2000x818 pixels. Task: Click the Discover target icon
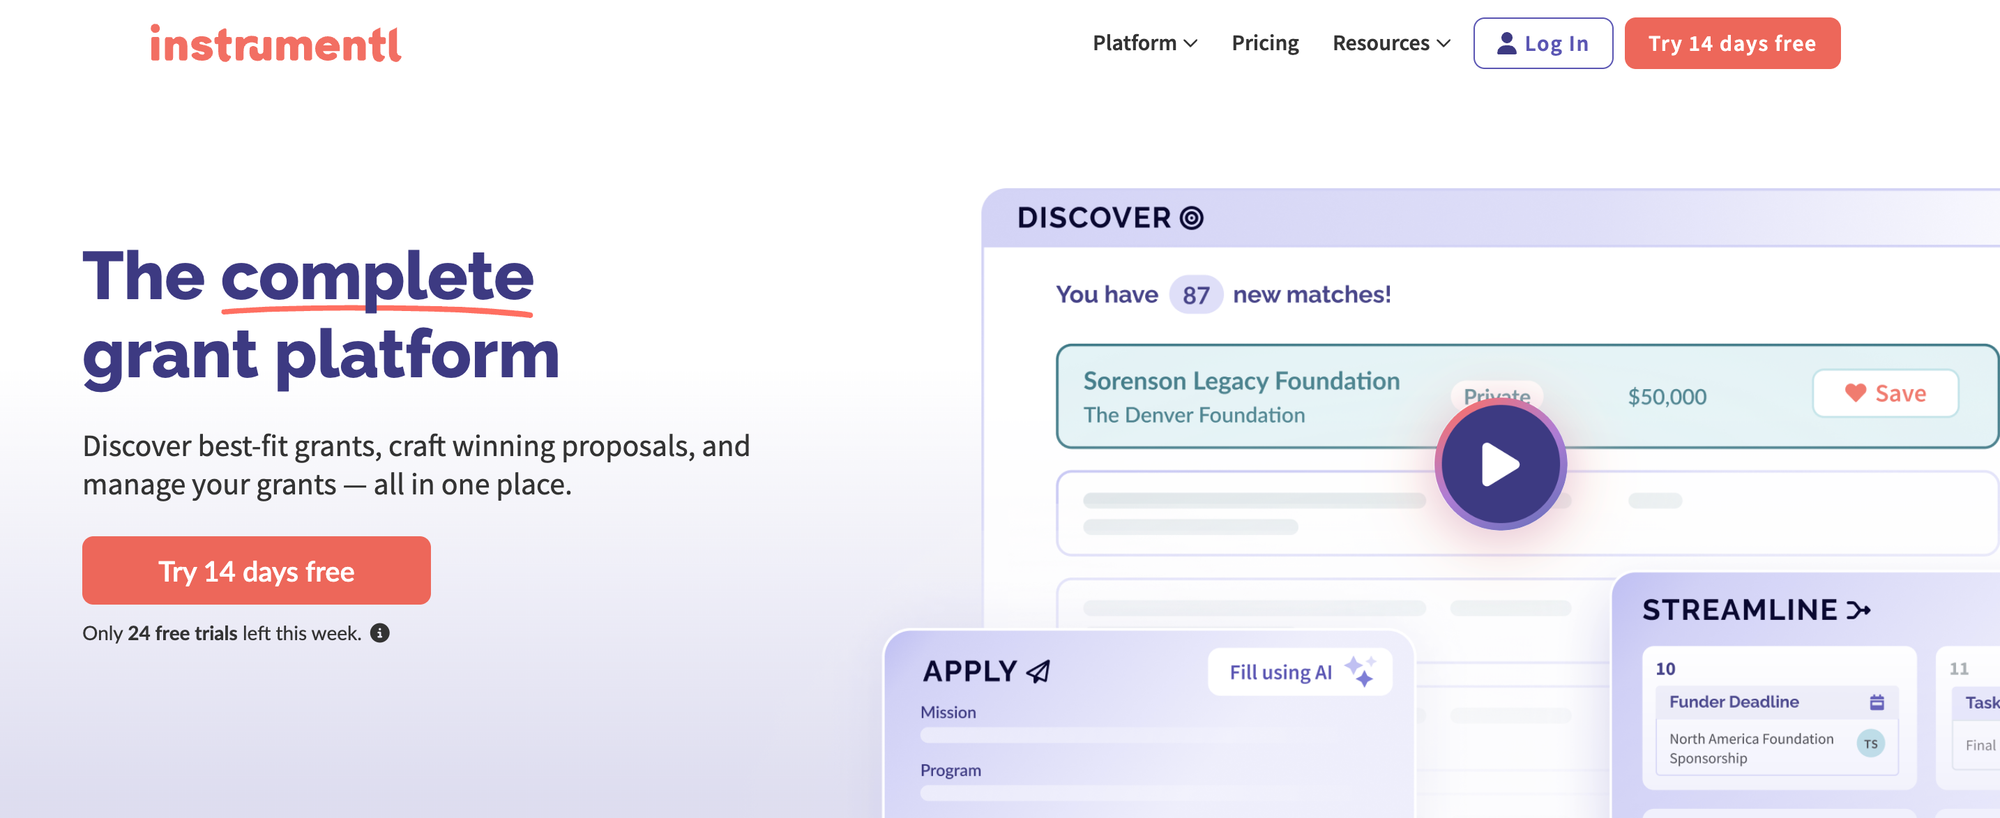point(1191,218)
